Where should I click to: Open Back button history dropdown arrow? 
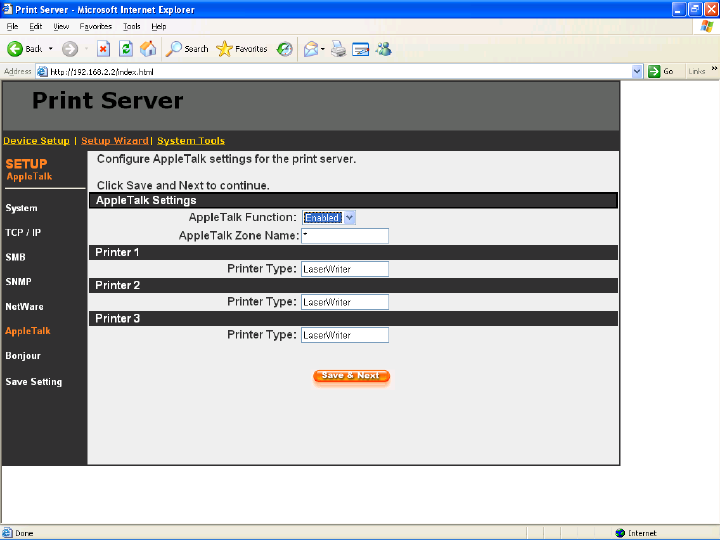point(51,49)
